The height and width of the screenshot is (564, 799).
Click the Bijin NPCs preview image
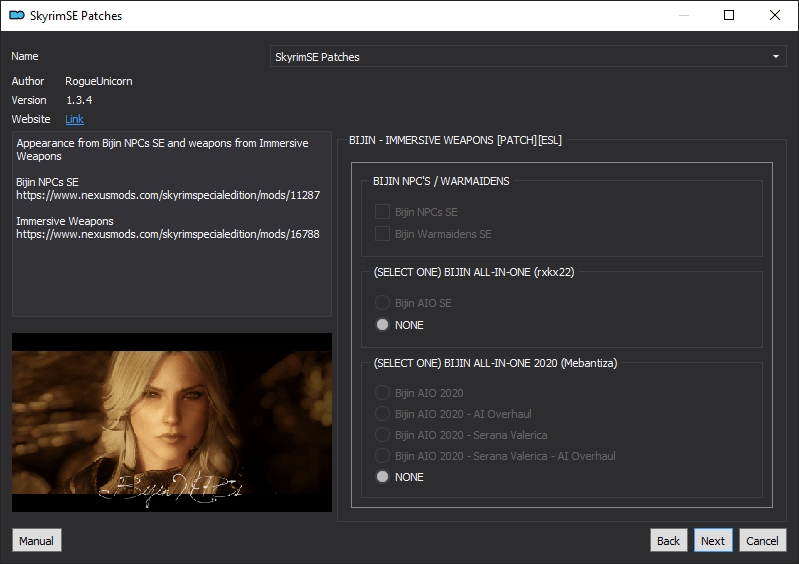click(x=172, y=422)
